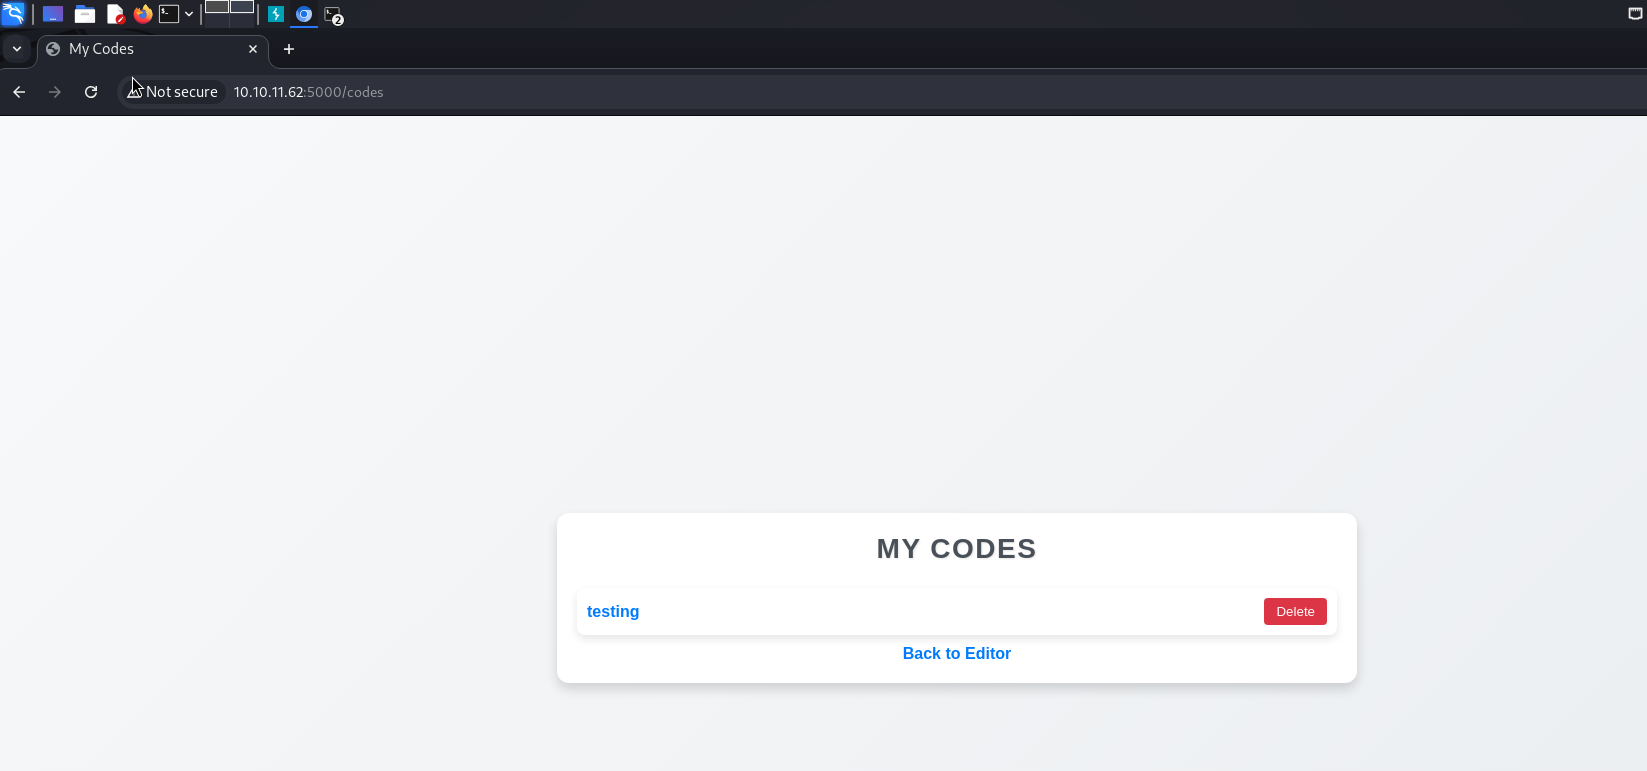Click the Not secure site info chip

173,92
